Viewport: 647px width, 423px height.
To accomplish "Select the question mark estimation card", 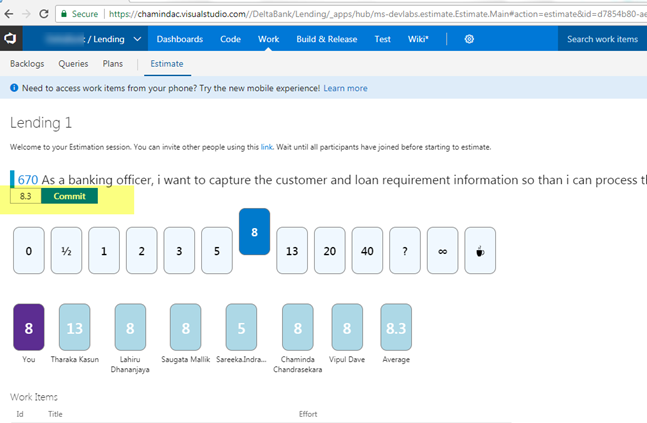I will [405, 250].
